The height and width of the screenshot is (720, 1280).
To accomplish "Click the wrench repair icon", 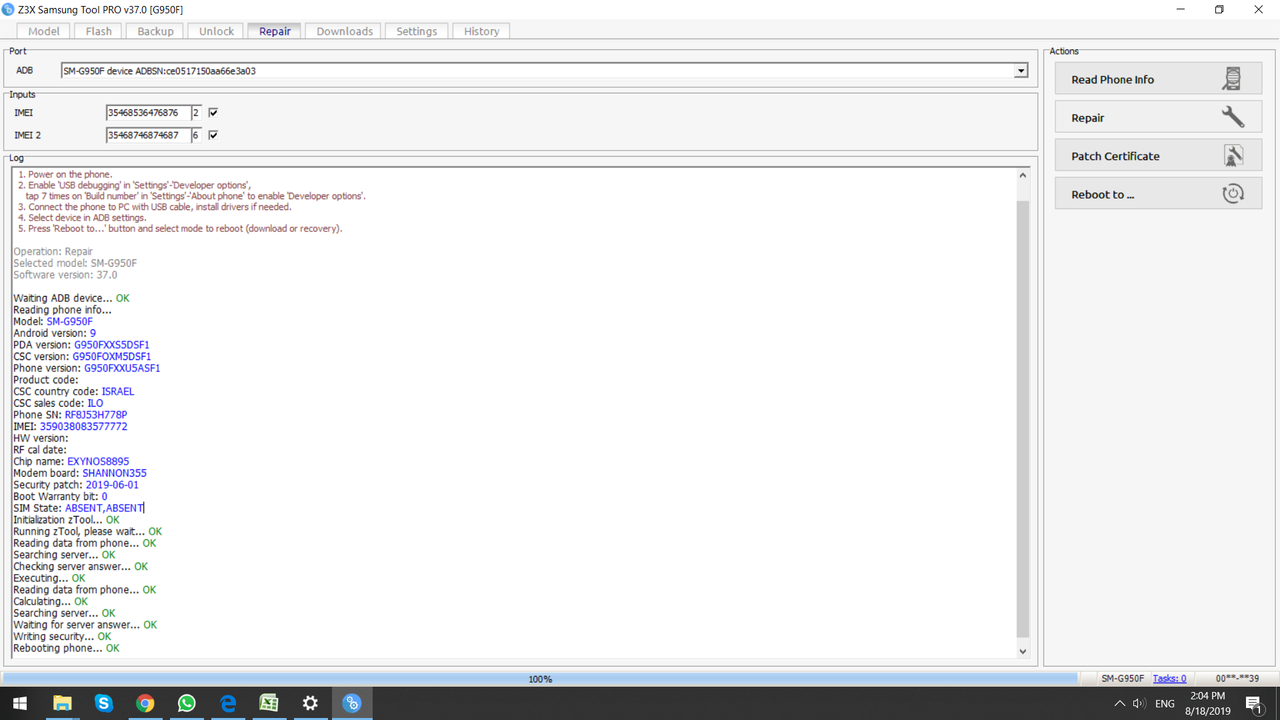I will click(1233, 117).
